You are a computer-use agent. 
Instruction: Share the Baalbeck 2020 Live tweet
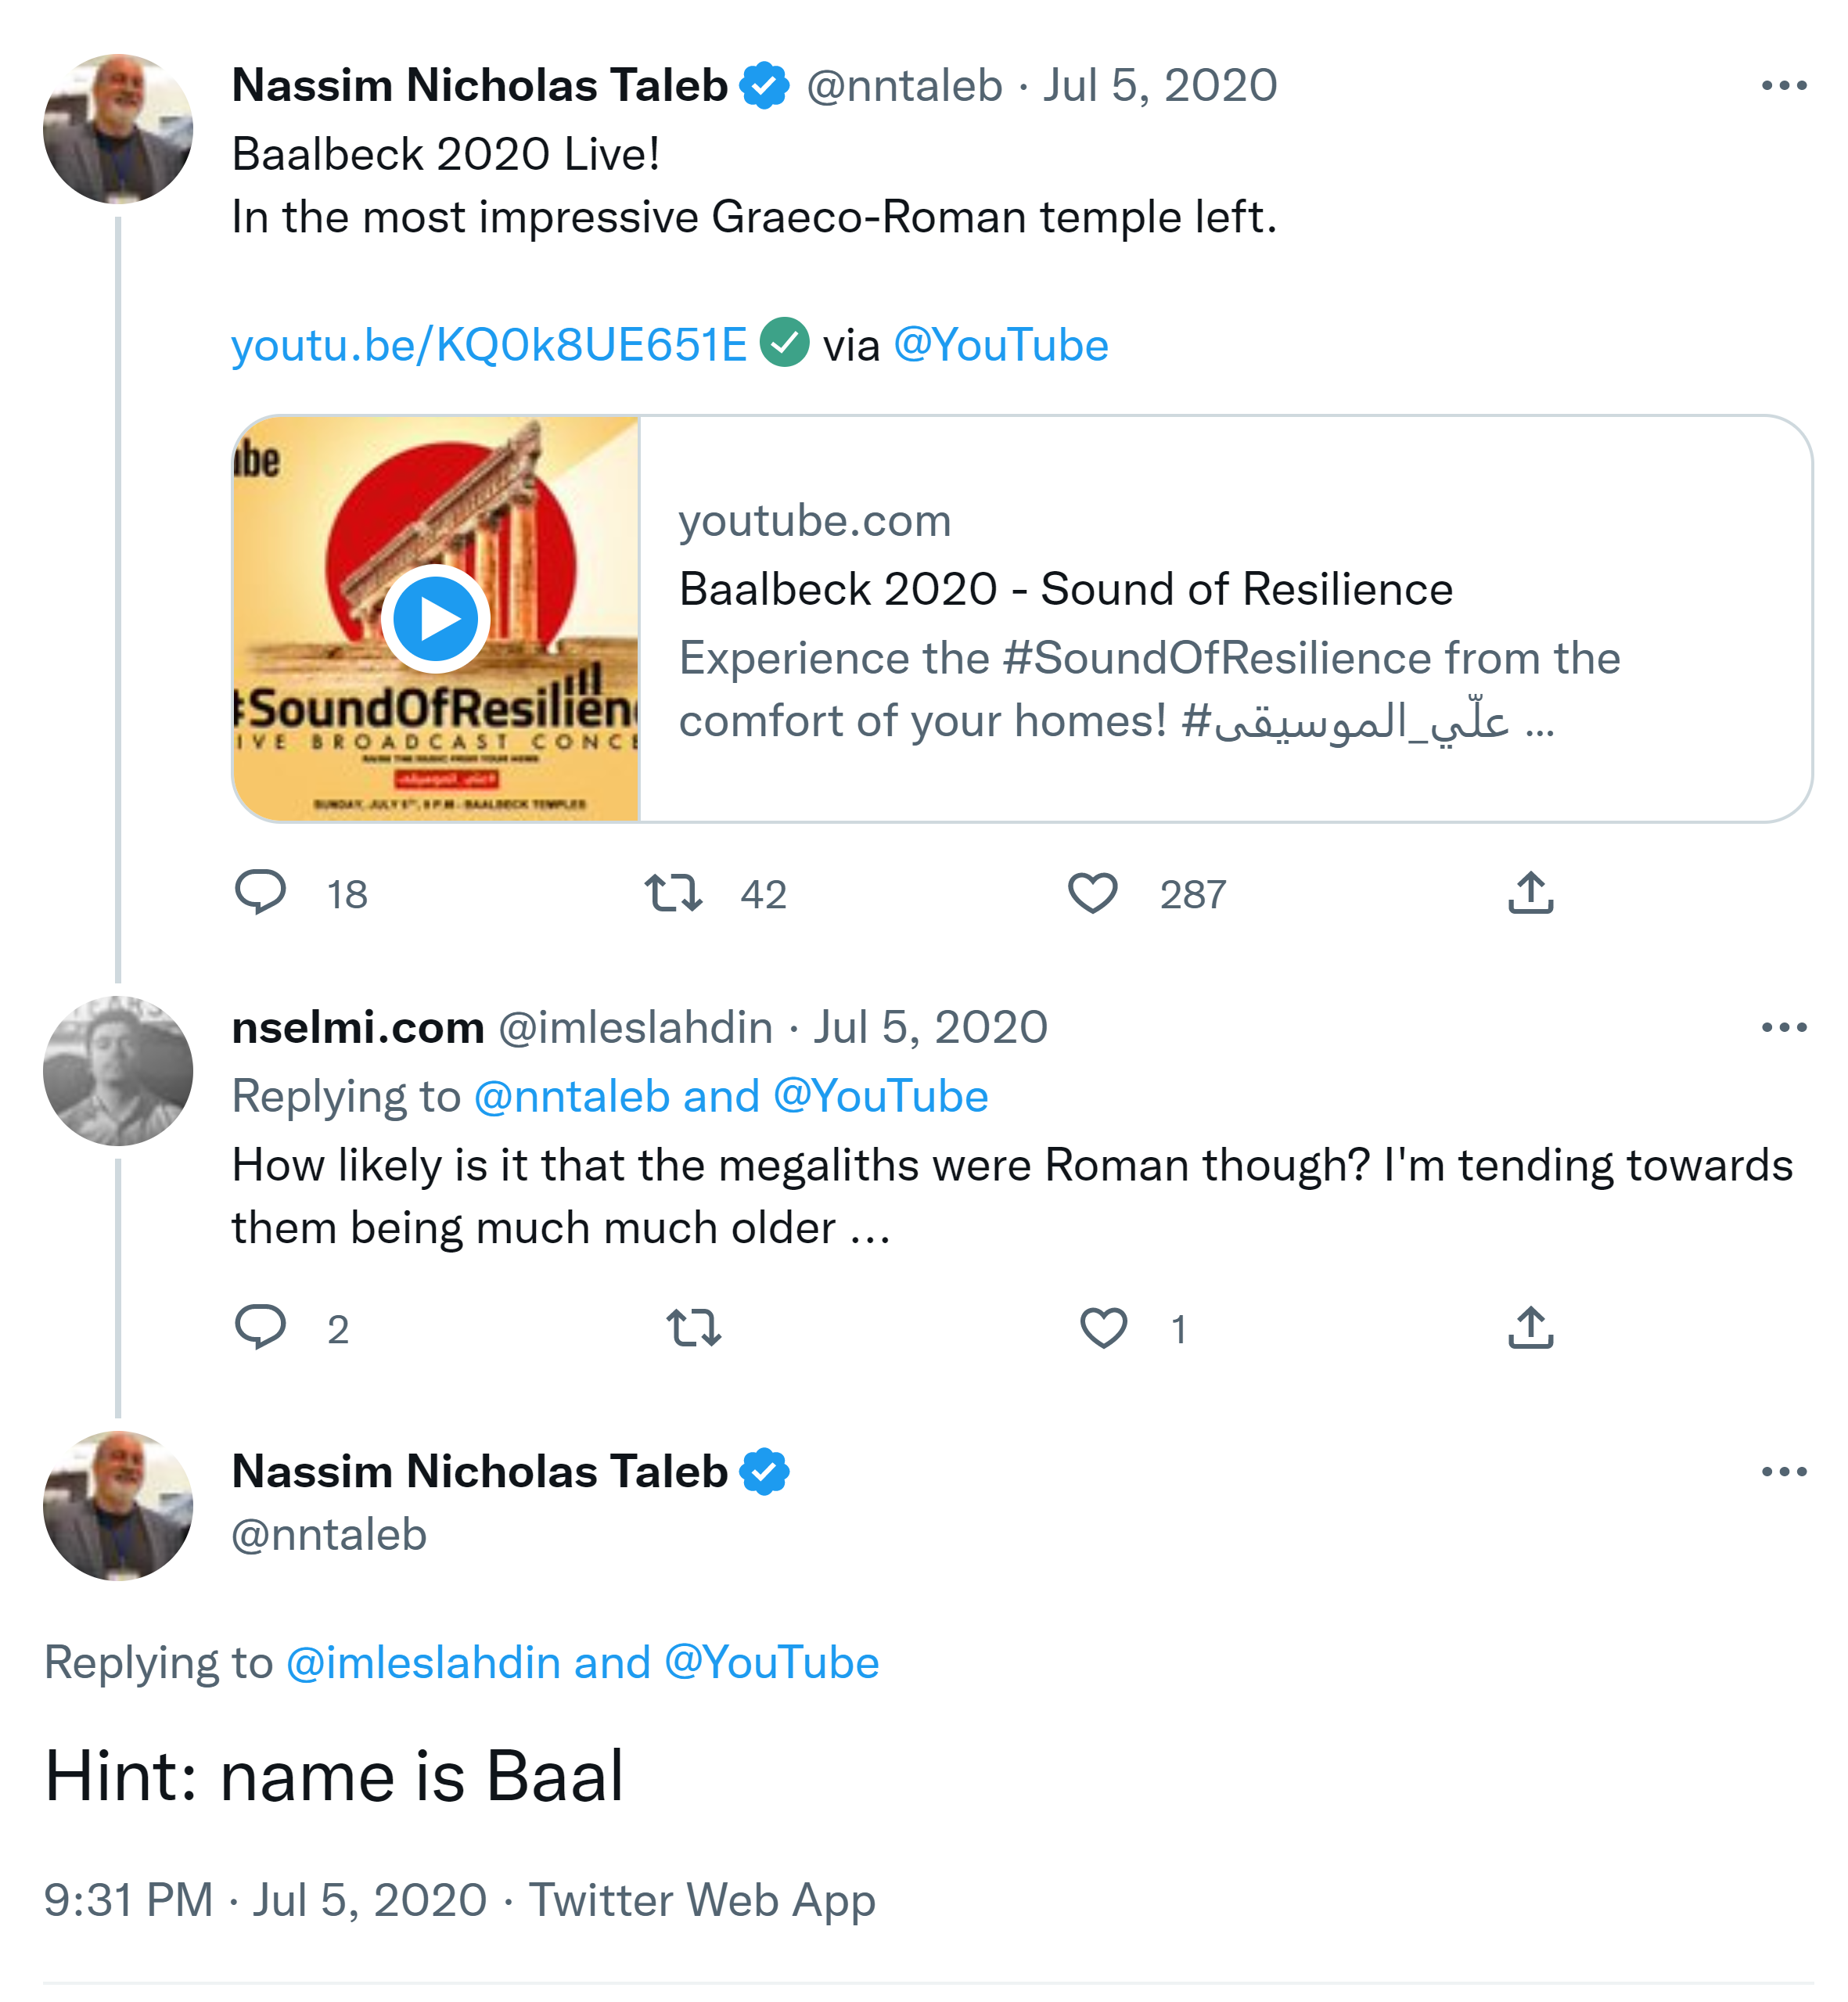pos(1530,892)
